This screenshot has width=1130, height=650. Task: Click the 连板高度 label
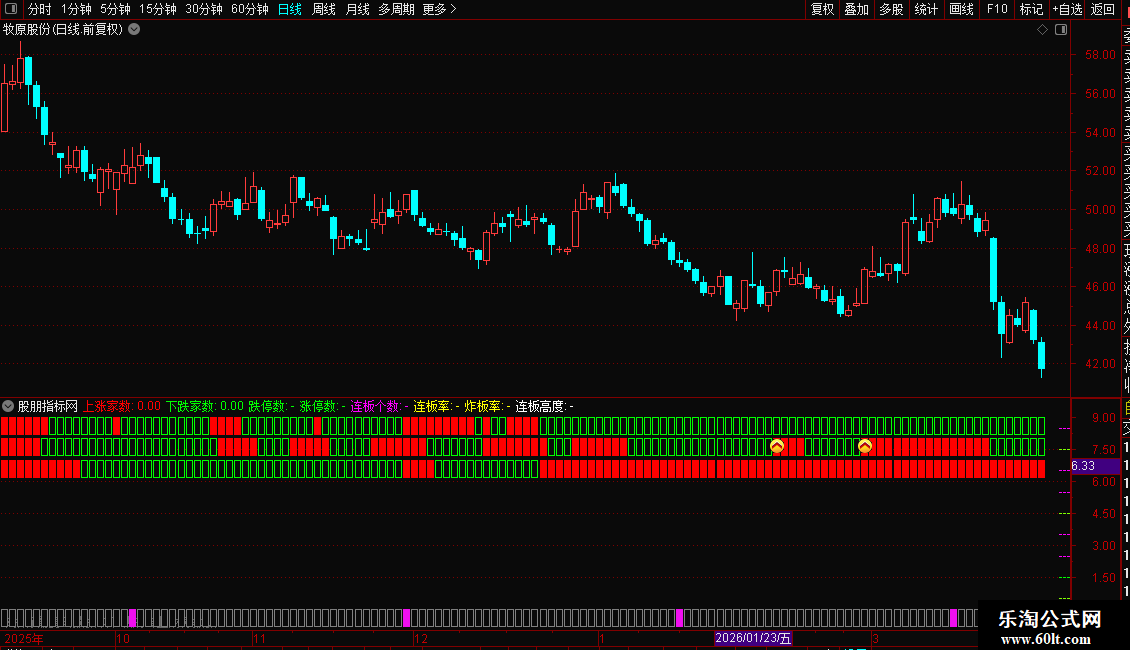click(540, 406)
